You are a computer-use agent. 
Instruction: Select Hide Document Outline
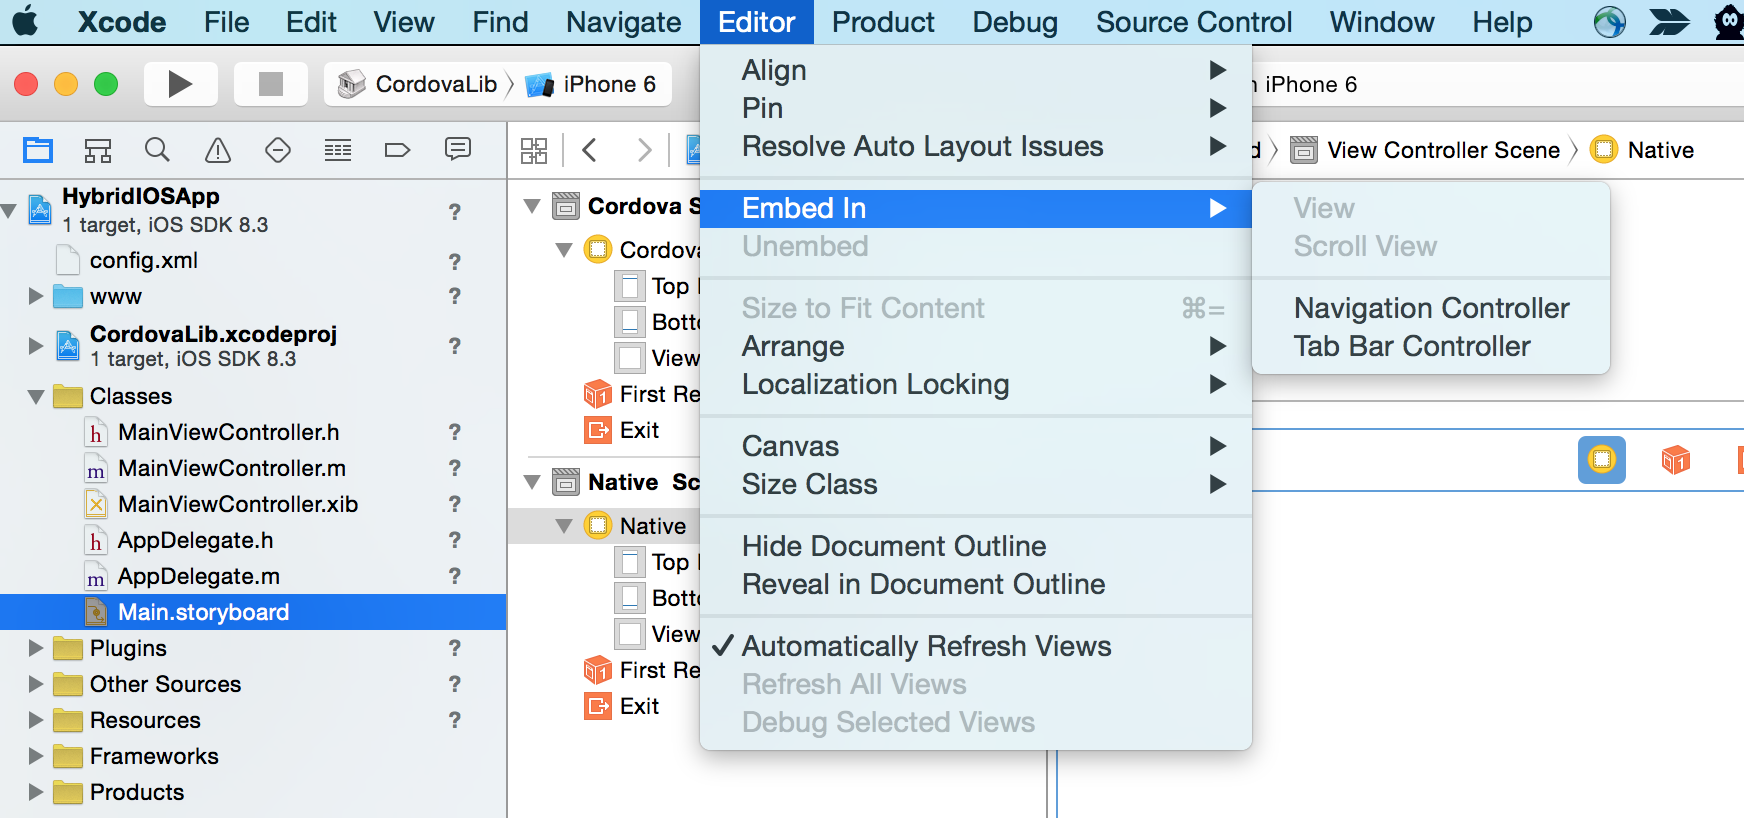976,546
